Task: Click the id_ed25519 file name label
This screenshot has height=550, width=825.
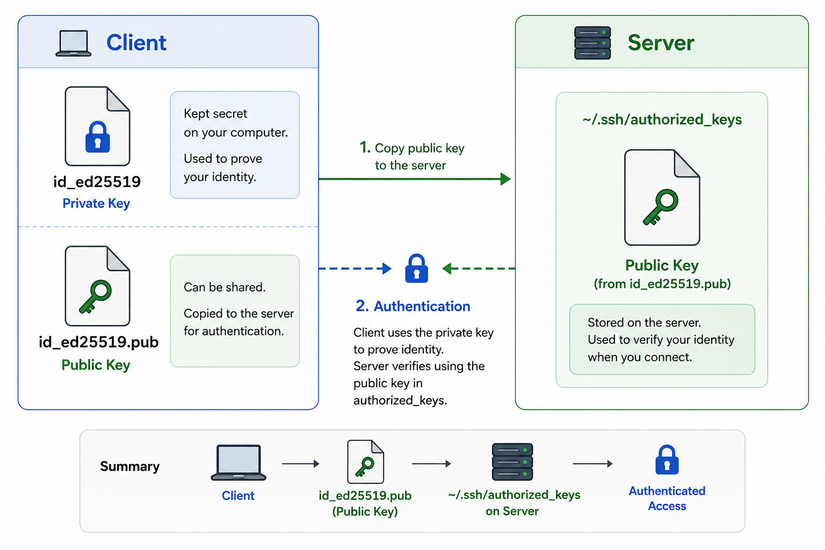Action: (97, 182)
